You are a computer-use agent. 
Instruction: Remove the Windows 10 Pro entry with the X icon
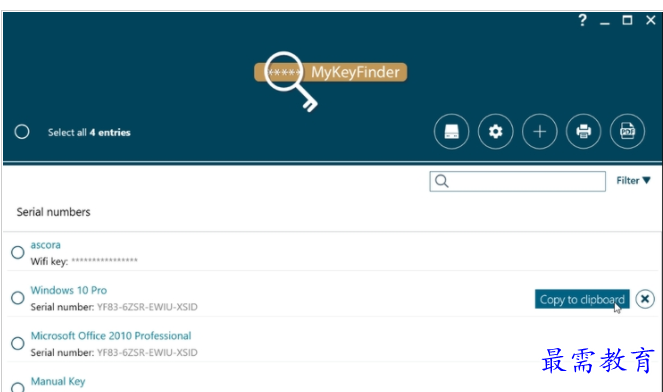point(645,299)
